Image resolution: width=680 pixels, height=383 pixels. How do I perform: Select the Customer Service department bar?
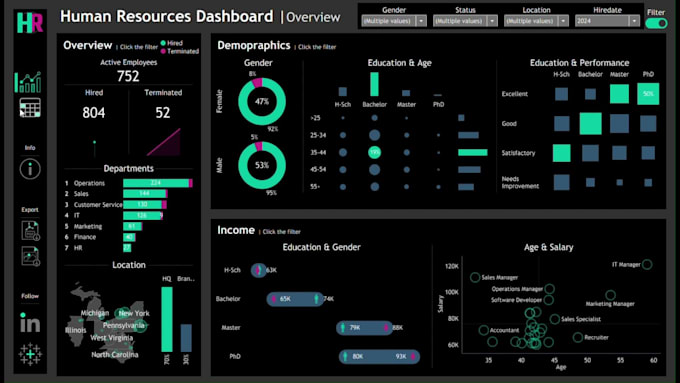pos(145,204)
